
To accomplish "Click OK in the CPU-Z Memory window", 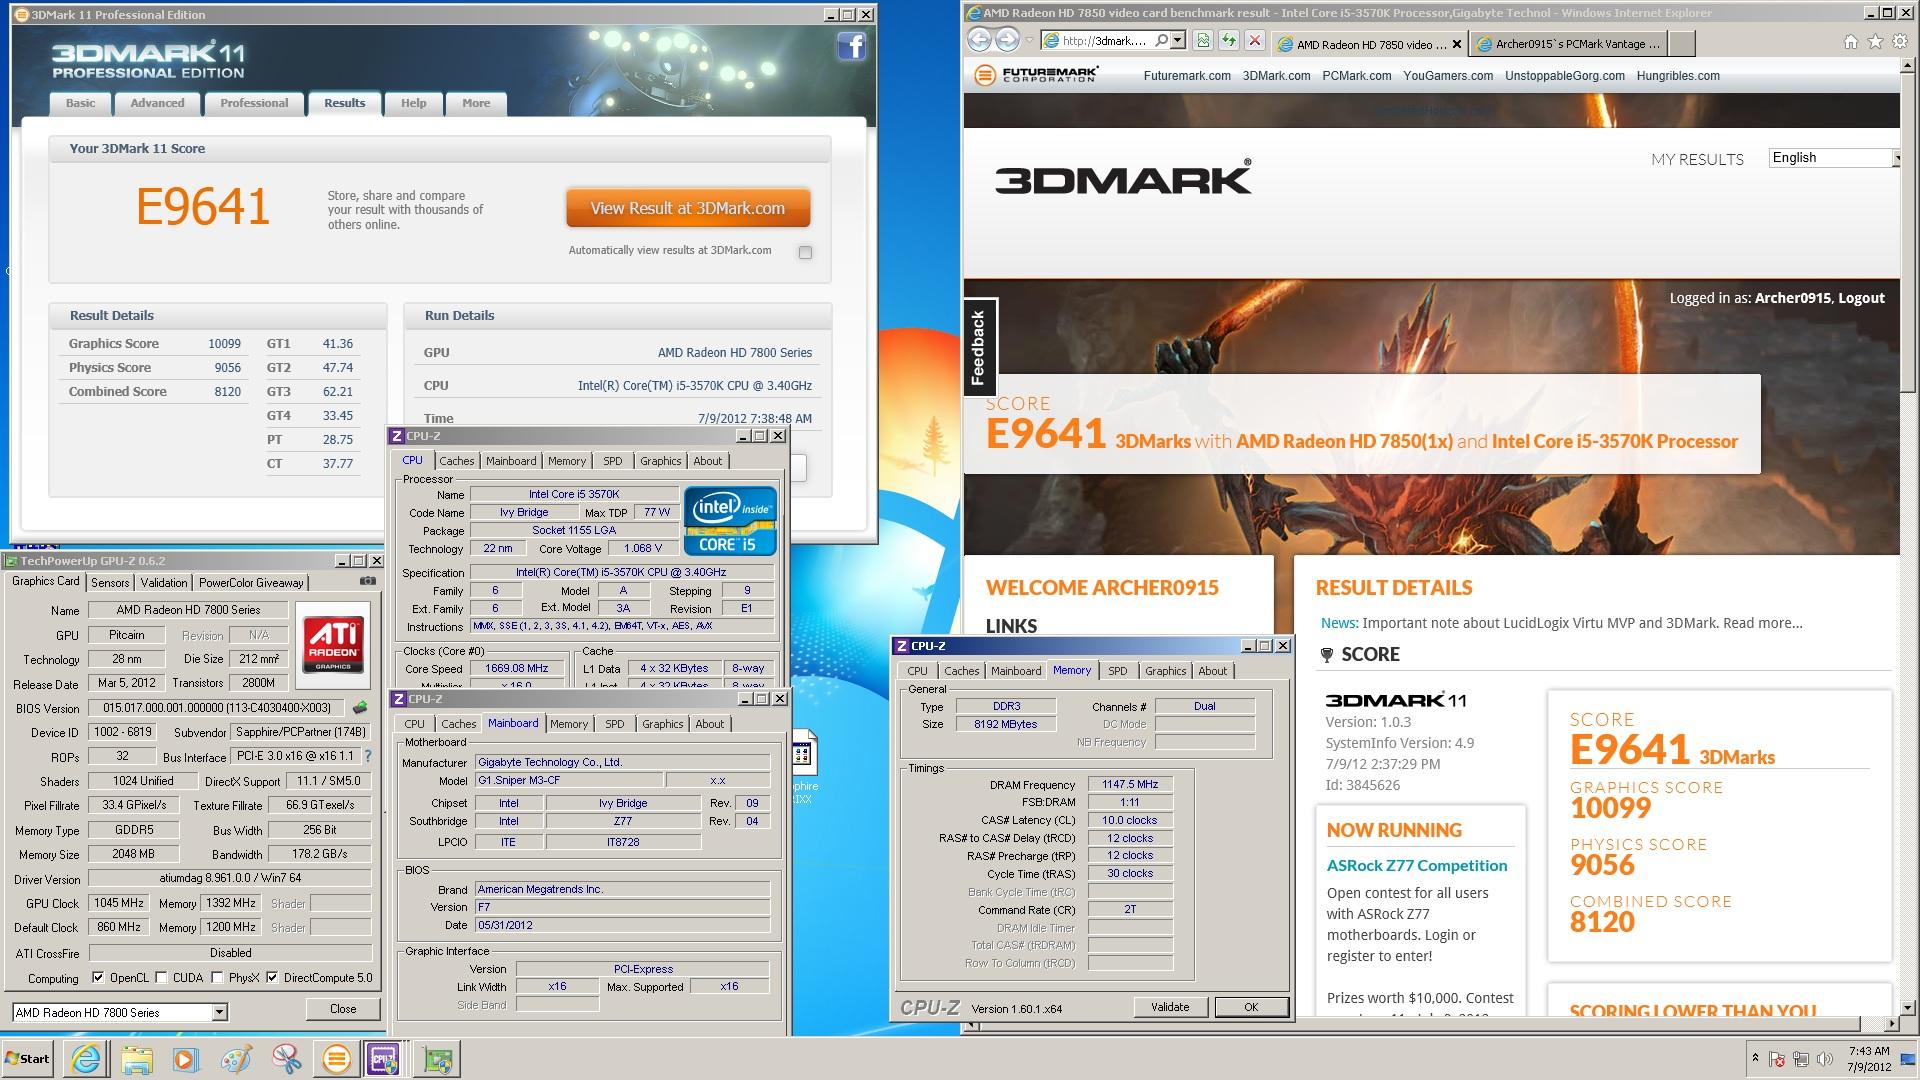I will [1251, 1007].
